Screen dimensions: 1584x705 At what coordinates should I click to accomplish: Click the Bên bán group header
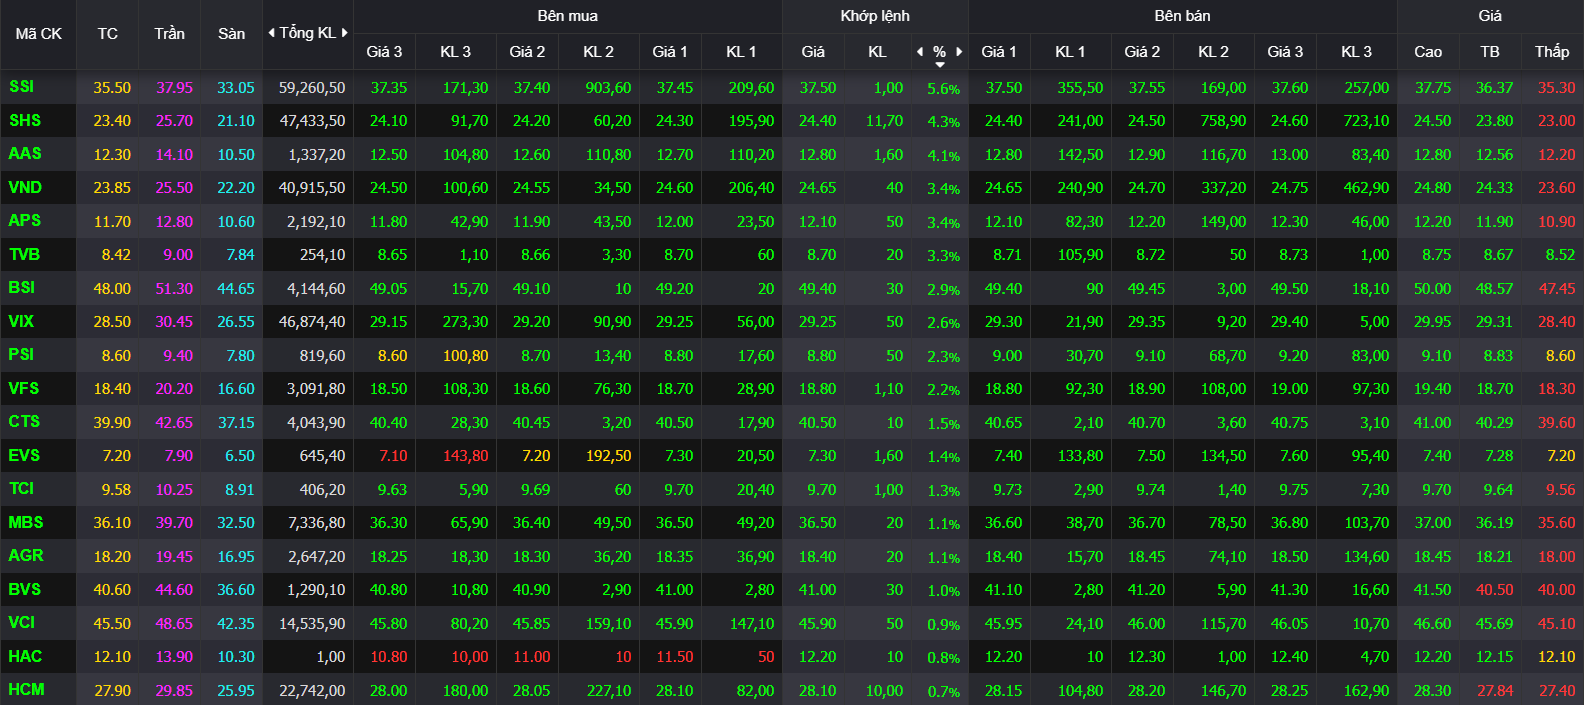(x=1182, y=16)
